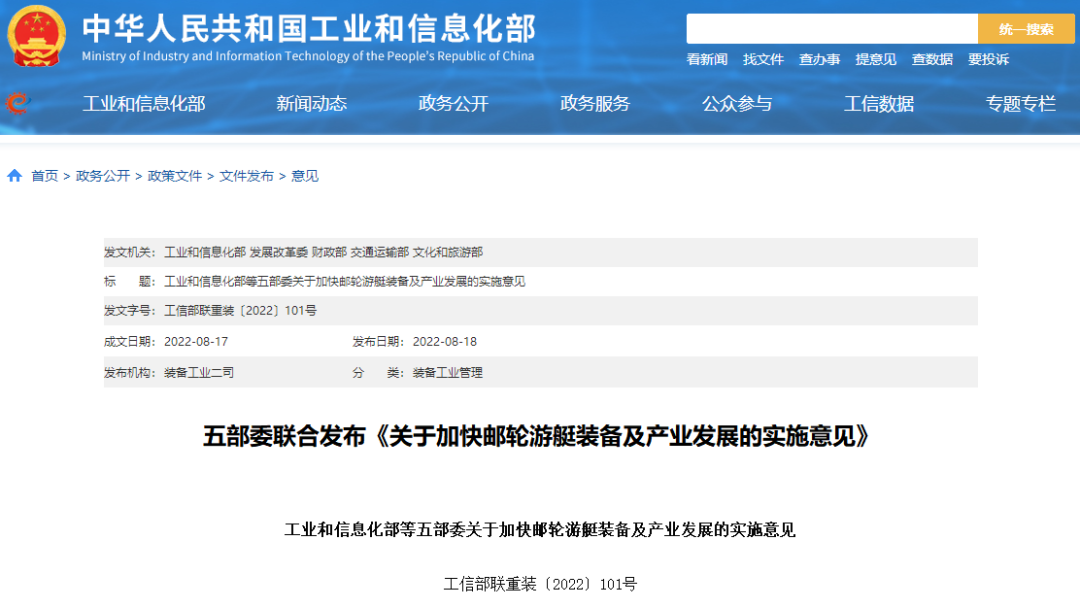The width and height of the screenshot is (1080, 608).
Task: Select the 成文日期 value 2022-08-17
Action: [196, 342]
